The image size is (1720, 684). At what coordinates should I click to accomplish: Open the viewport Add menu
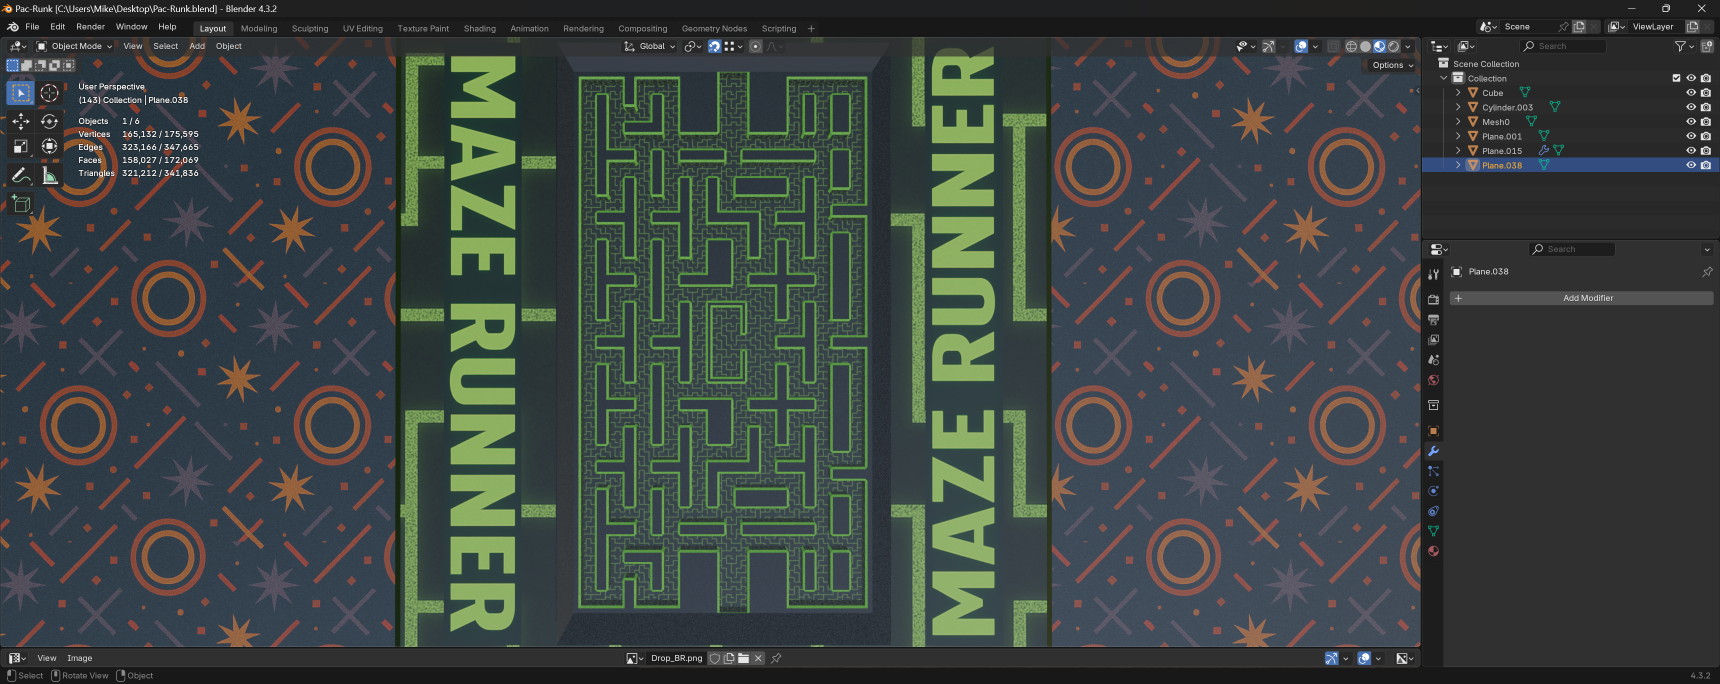[x=197, y=46]
